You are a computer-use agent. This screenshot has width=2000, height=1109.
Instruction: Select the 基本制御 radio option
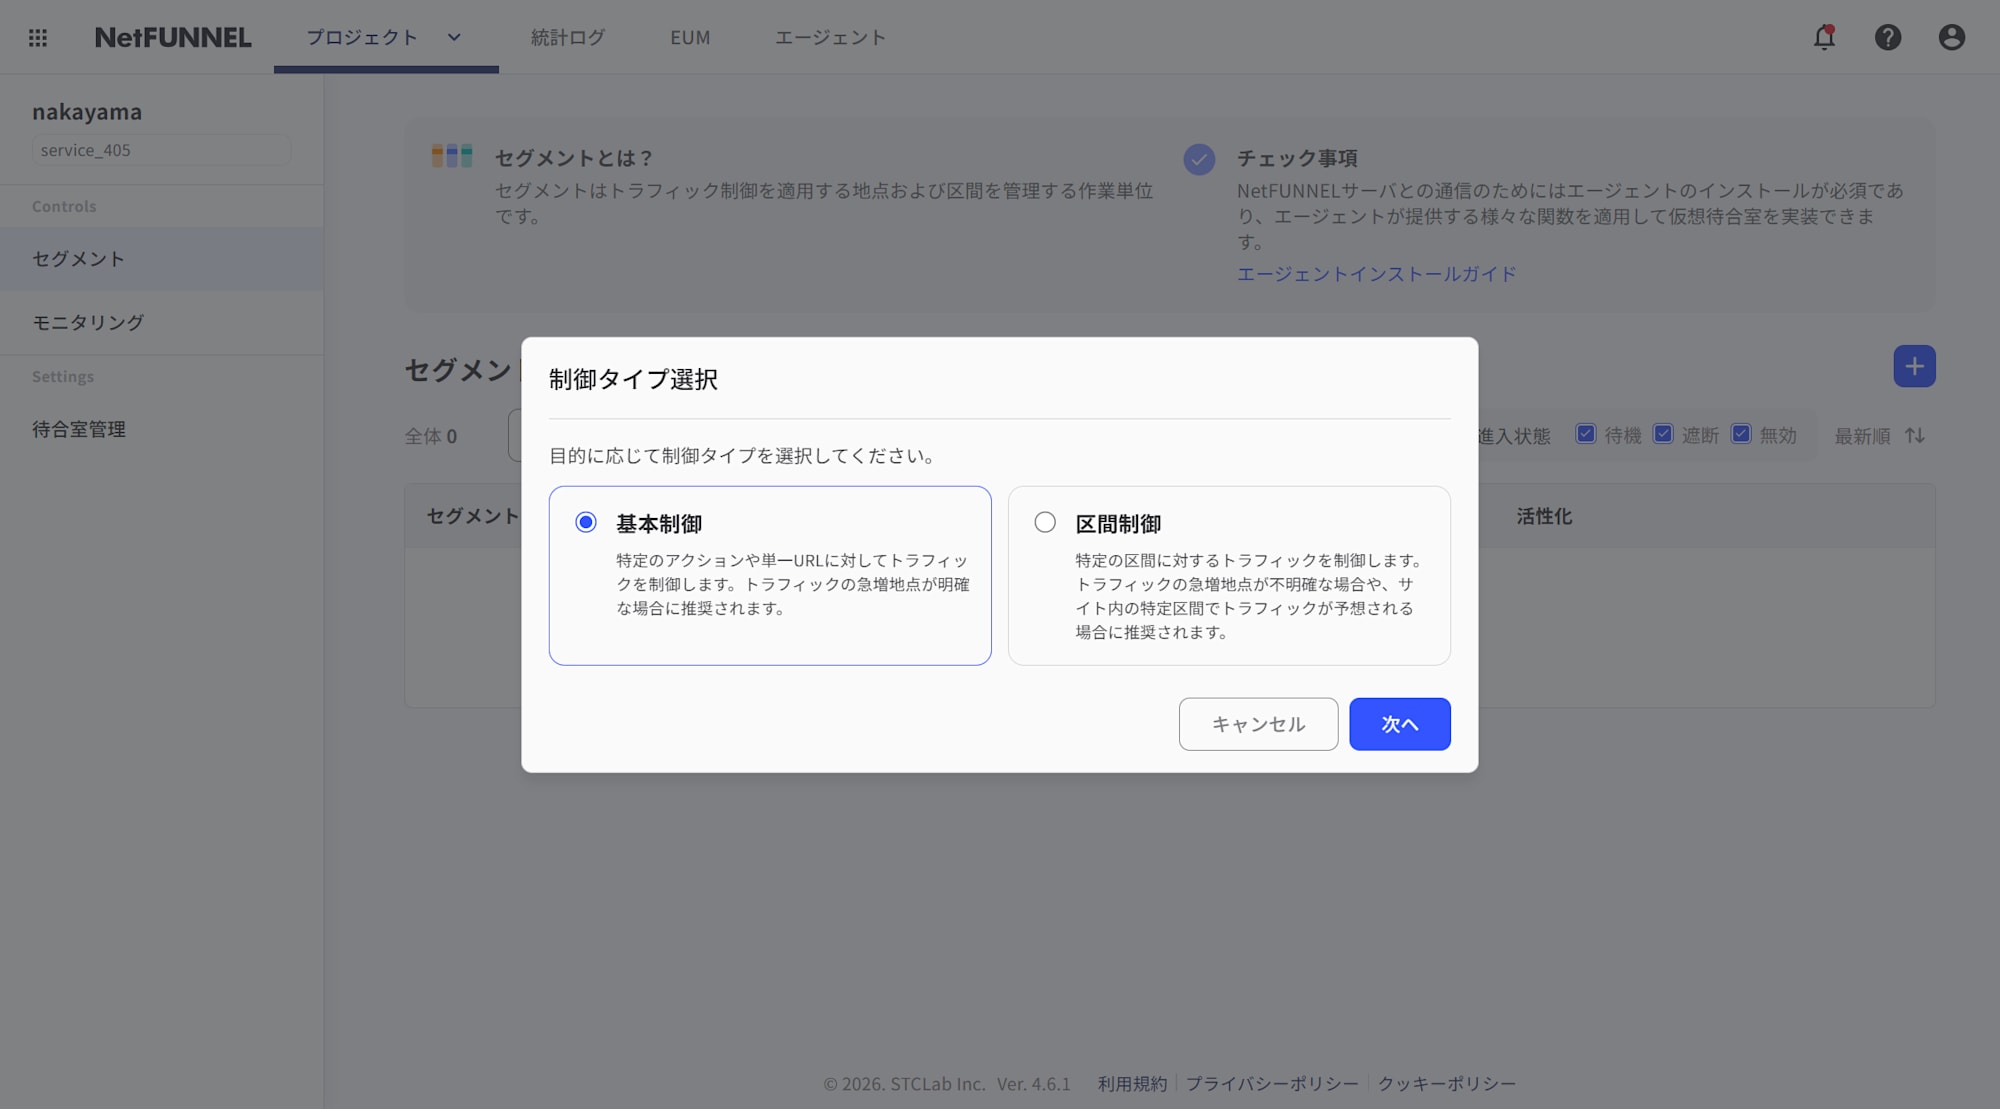point(586,522)
